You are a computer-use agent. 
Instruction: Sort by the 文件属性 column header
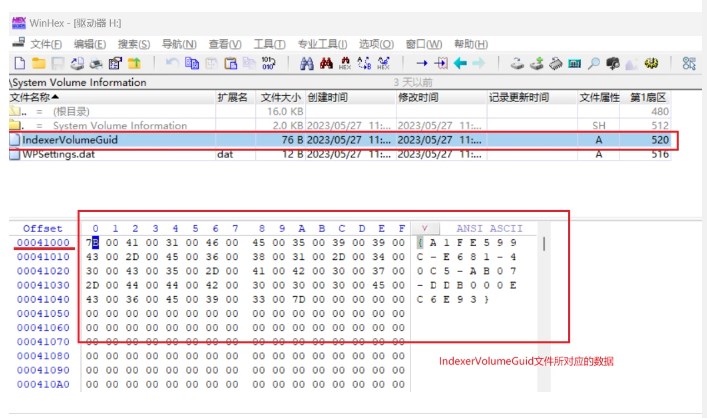(x=599, y=97)
